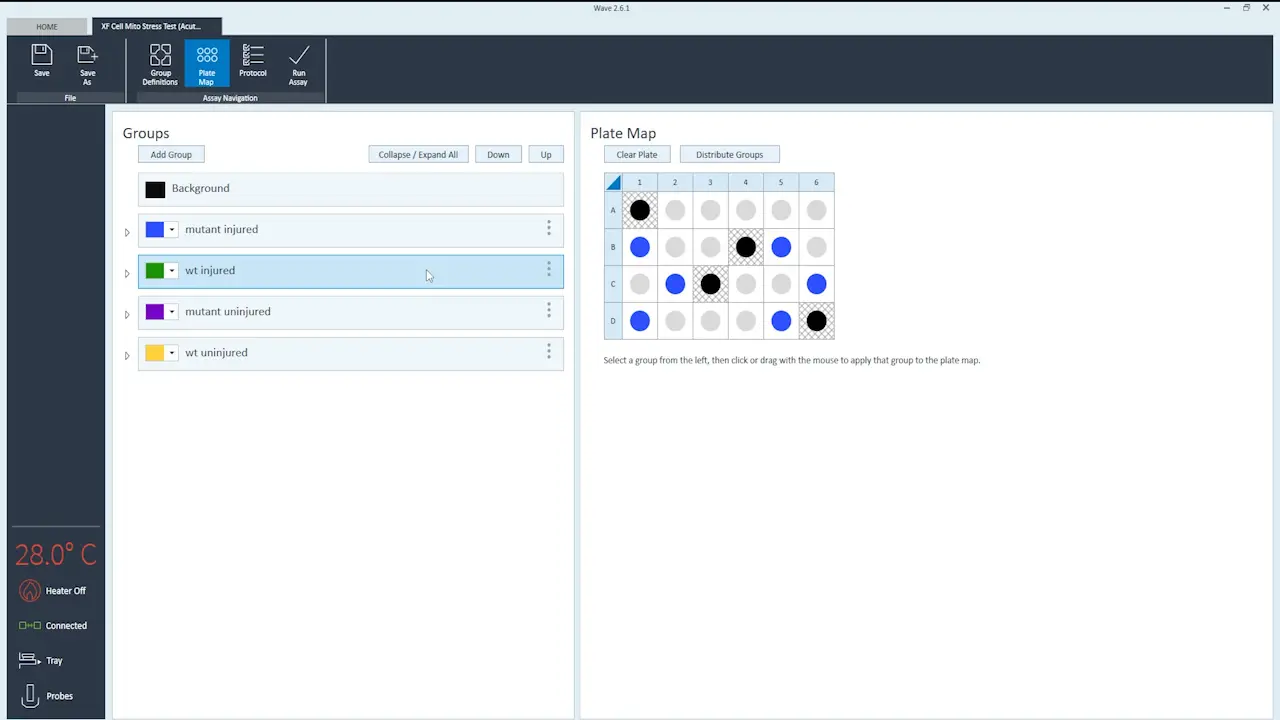
Task: Select all wells via plate corner triangle
Action: click(613, 182)
